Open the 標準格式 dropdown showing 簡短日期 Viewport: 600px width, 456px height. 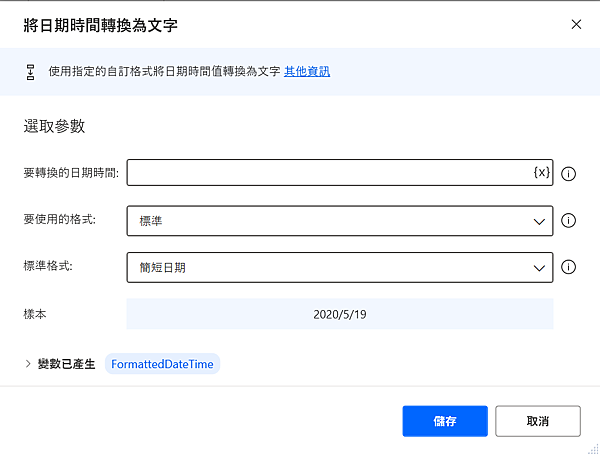pyautogui.click(x=340, y=267)
